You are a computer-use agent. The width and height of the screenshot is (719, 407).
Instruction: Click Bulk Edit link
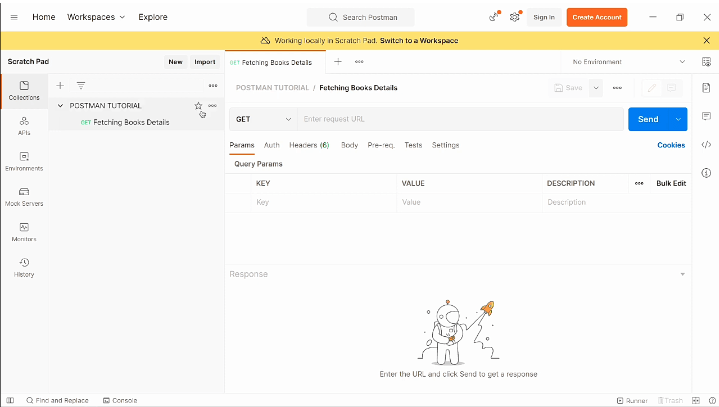[x=671, y=183]
